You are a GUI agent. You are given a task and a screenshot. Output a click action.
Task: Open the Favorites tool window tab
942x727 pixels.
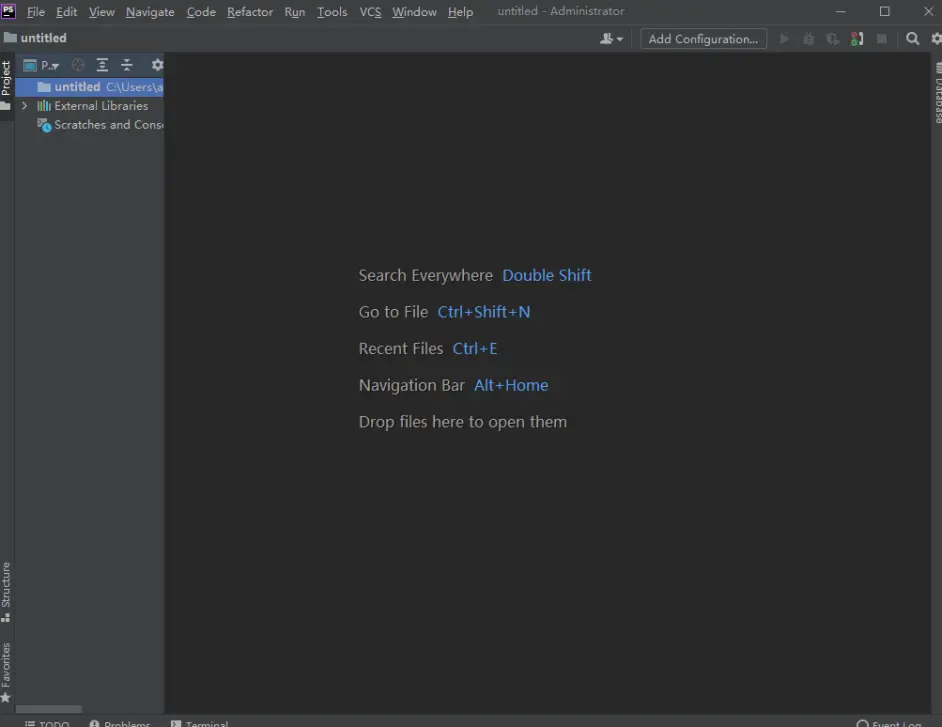coord(6,672)
